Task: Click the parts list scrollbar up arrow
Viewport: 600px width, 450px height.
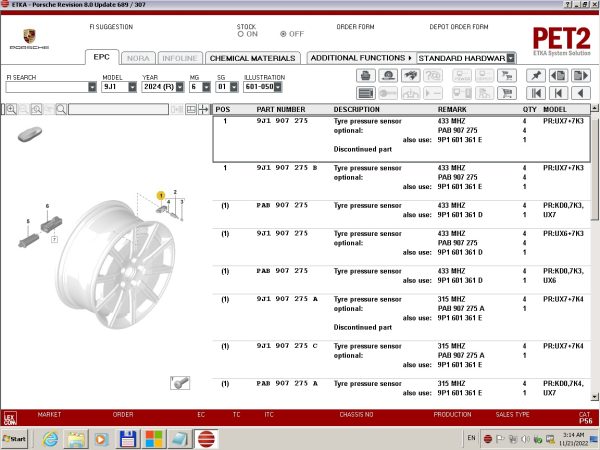Action: 595,108
